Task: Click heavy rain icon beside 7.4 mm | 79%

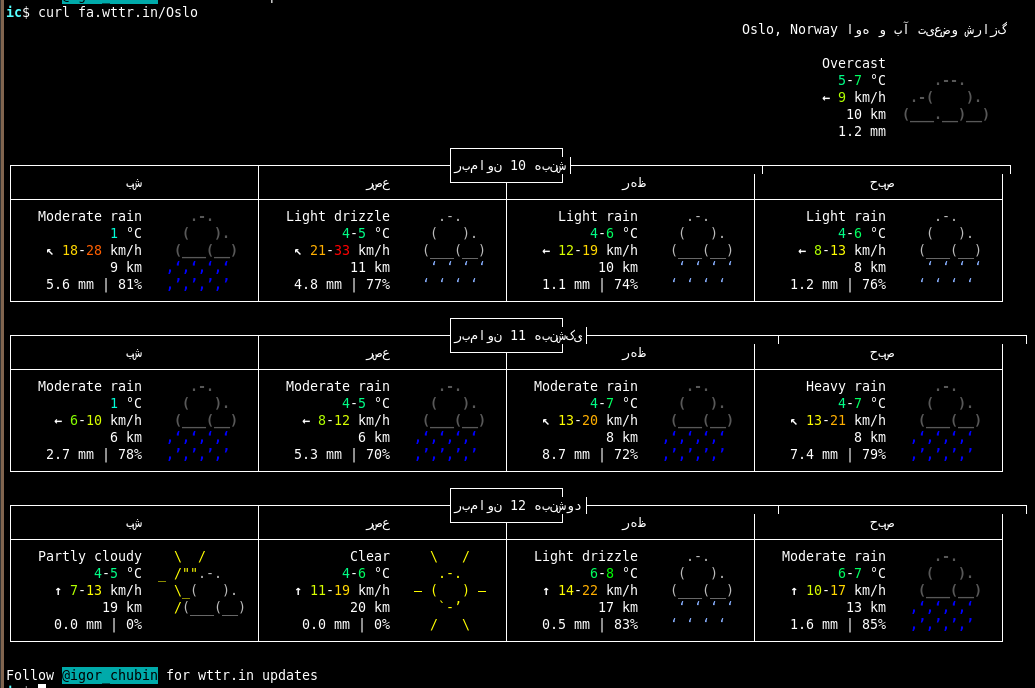Action: coord(946,421)
